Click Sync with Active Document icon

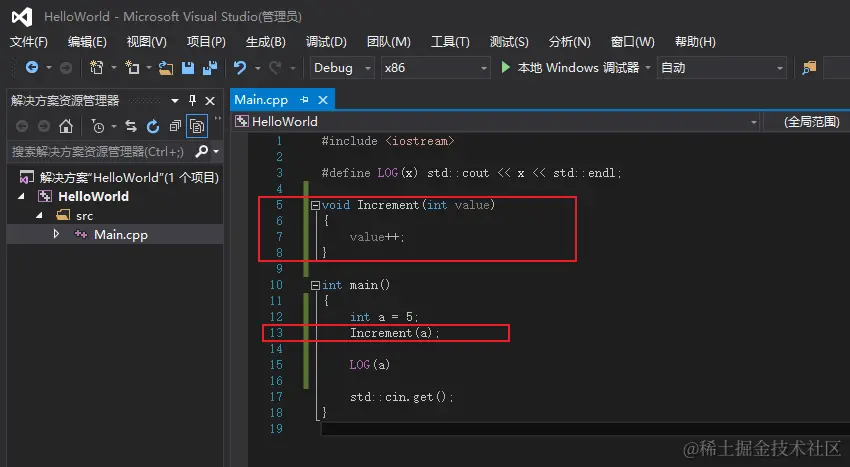131,126
